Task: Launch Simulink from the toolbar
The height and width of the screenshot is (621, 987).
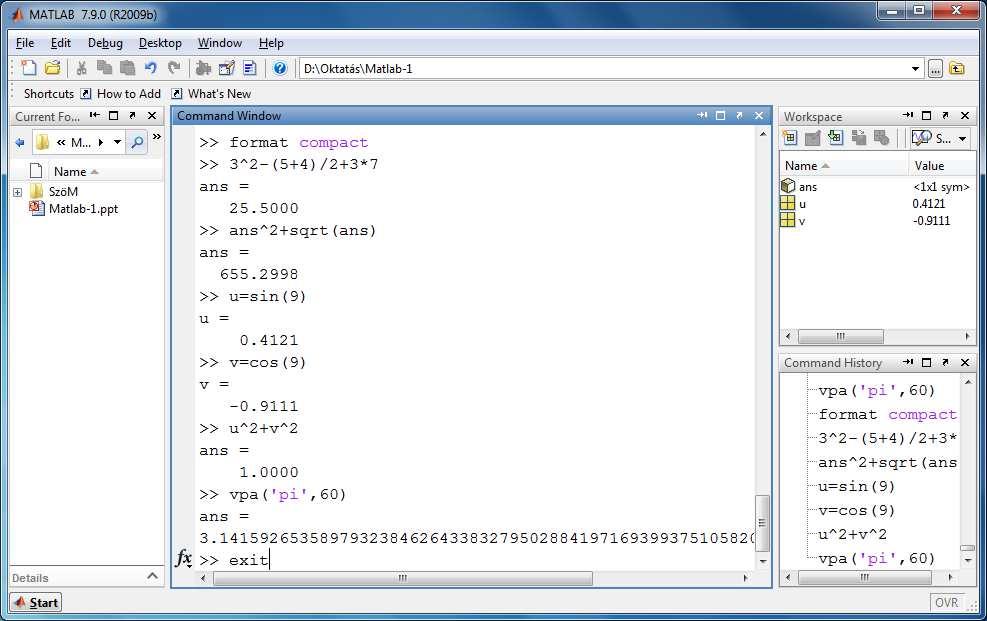Action: [x=203, y=68]
